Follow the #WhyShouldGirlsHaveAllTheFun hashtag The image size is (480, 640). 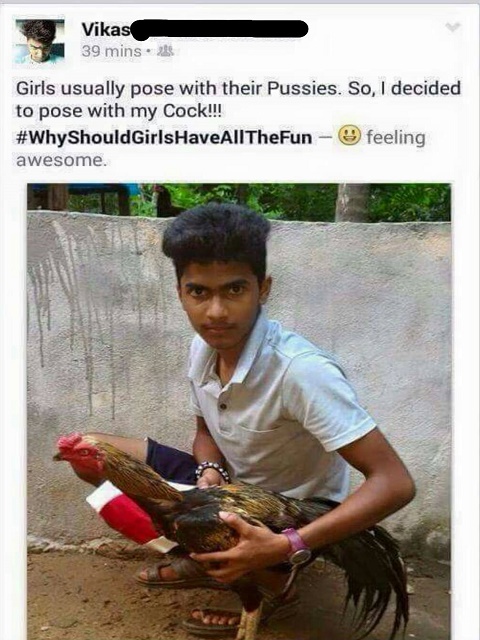(164, 137)
